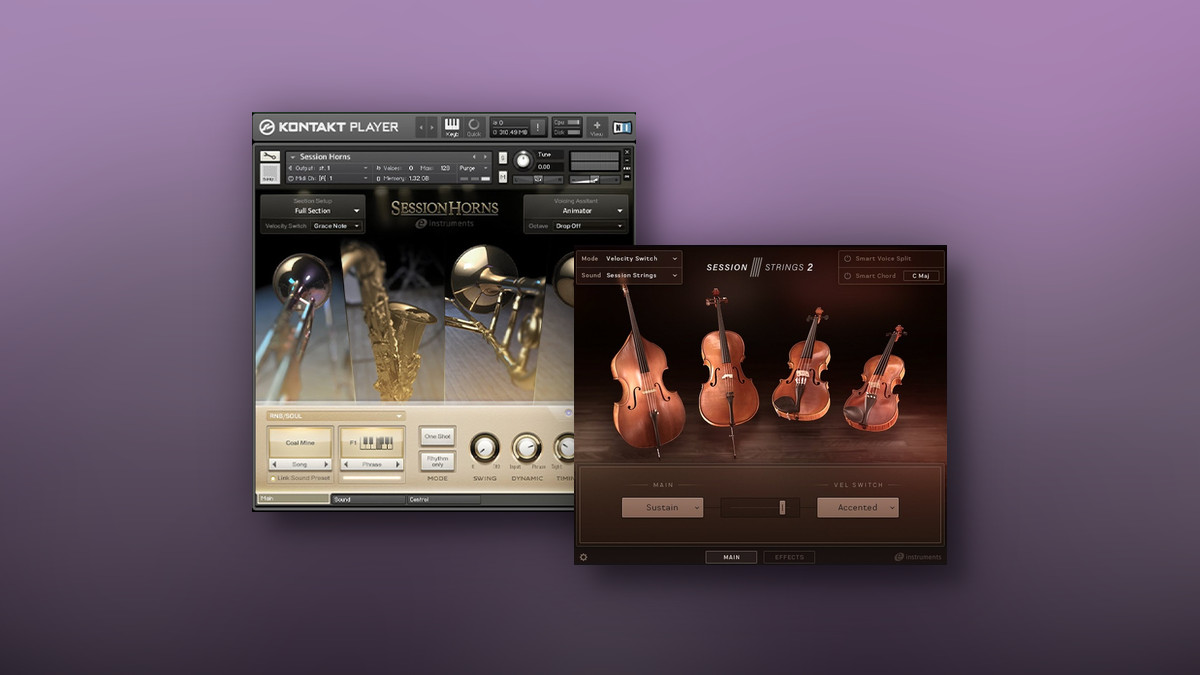
Task: Select next Song in Session Horns
Action: [326, 465]
